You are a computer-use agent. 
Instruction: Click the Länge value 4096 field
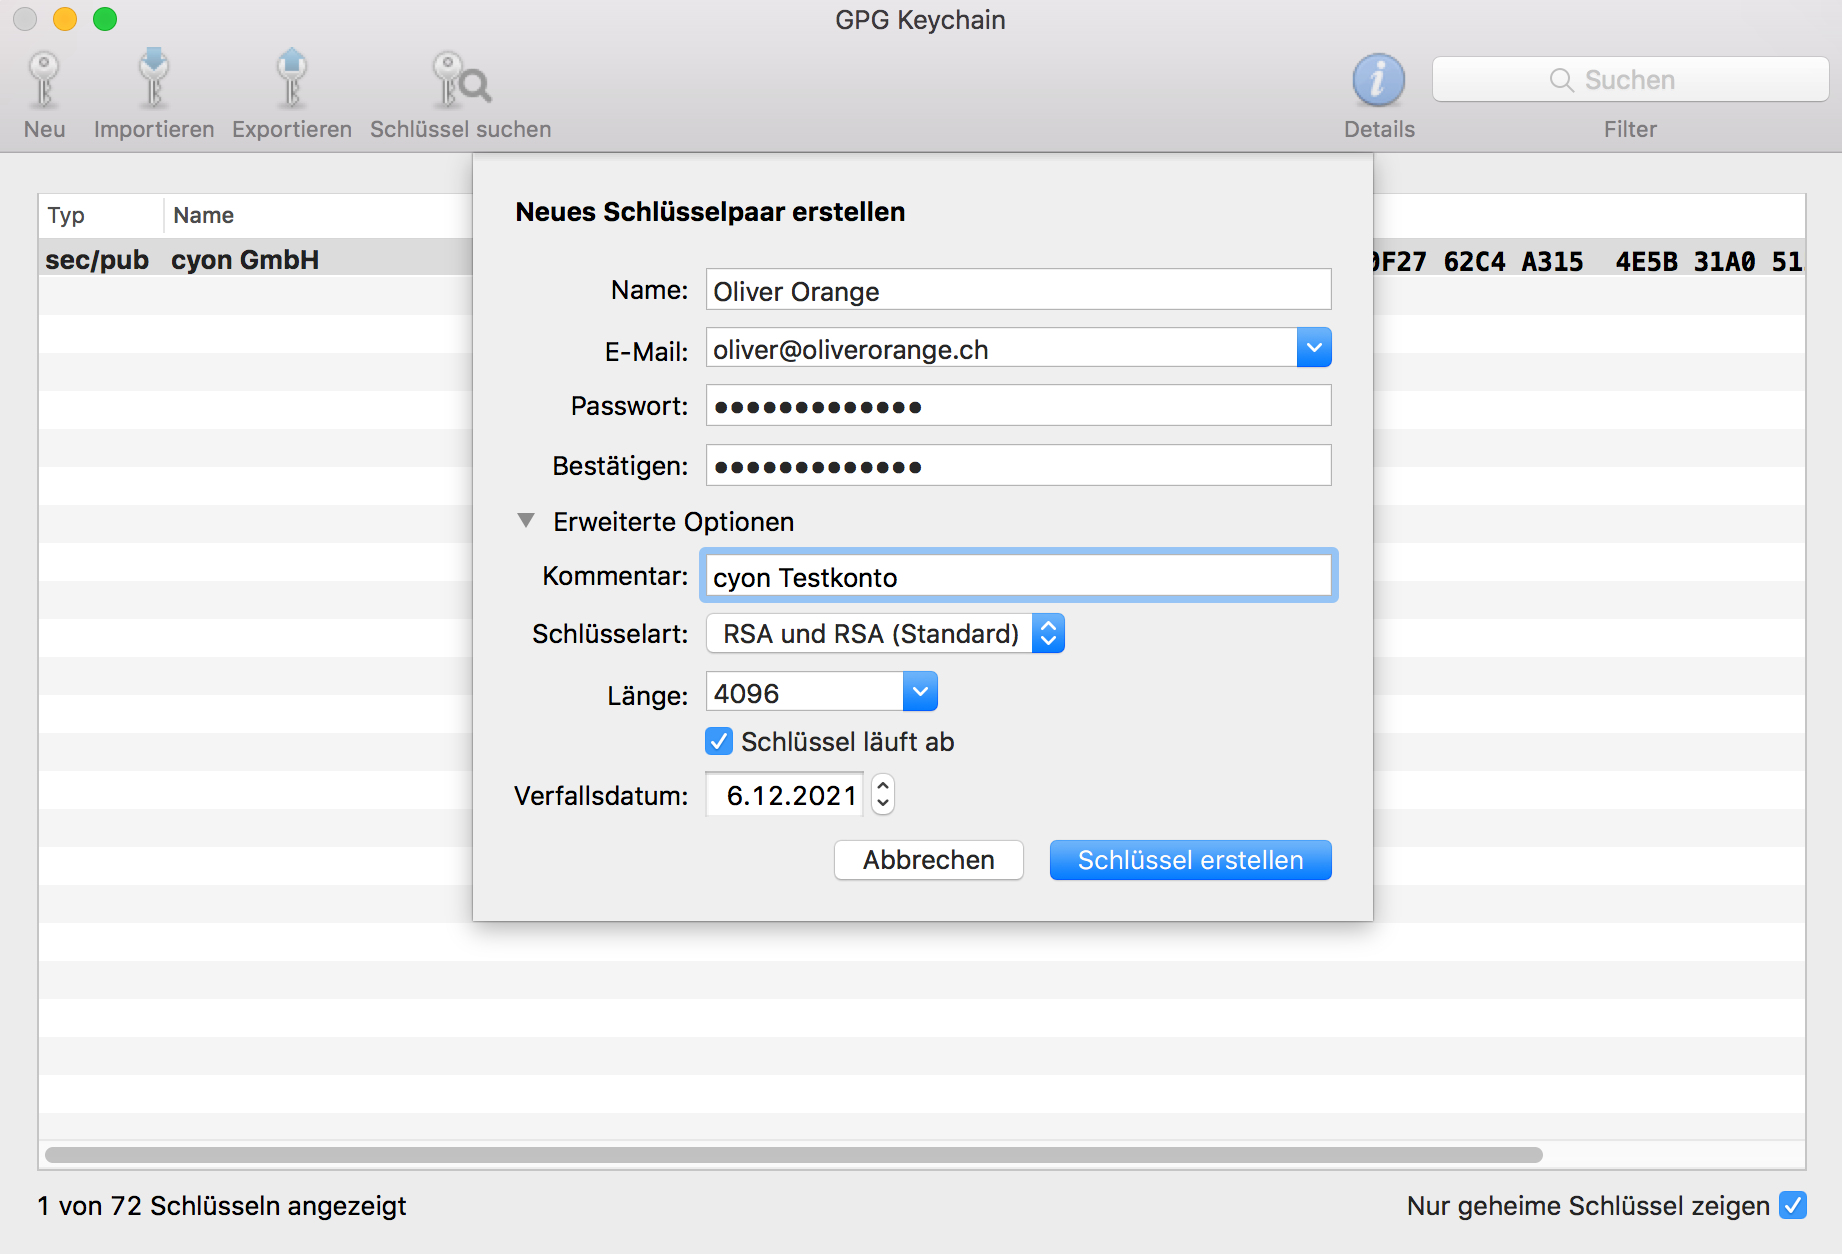click(805, 692)
